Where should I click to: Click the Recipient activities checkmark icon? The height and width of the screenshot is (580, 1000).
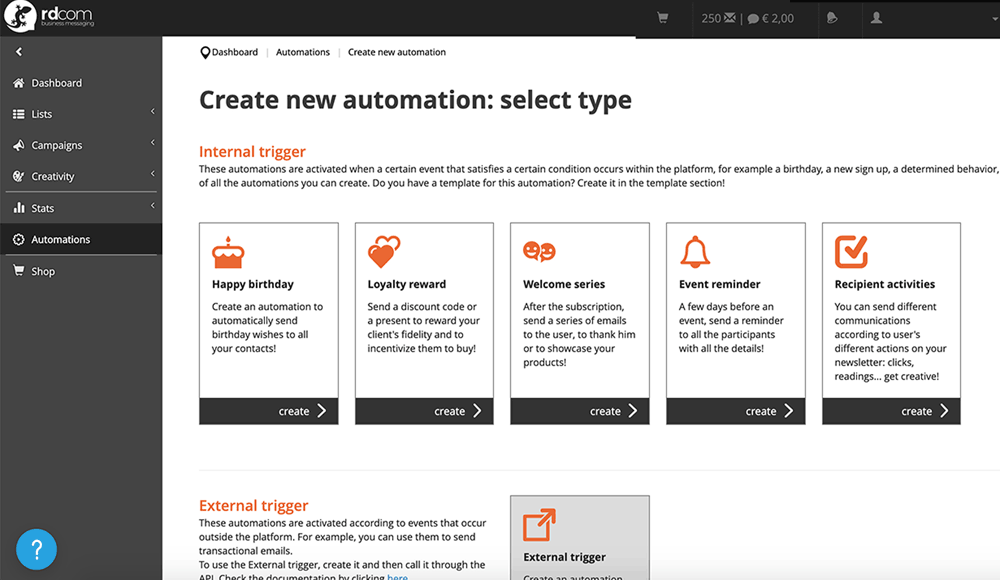click(x=851, y=252)
